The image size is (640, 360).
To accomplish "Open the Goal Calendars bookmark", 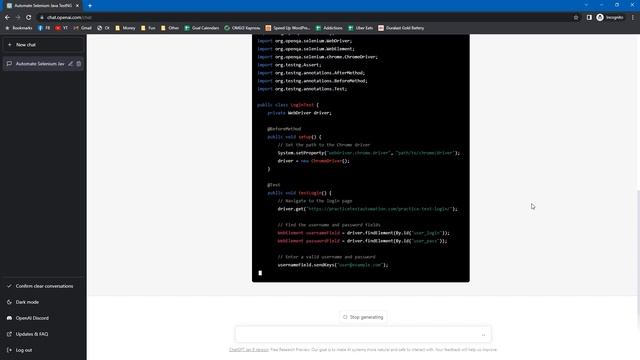I will (x=202, y=28).
